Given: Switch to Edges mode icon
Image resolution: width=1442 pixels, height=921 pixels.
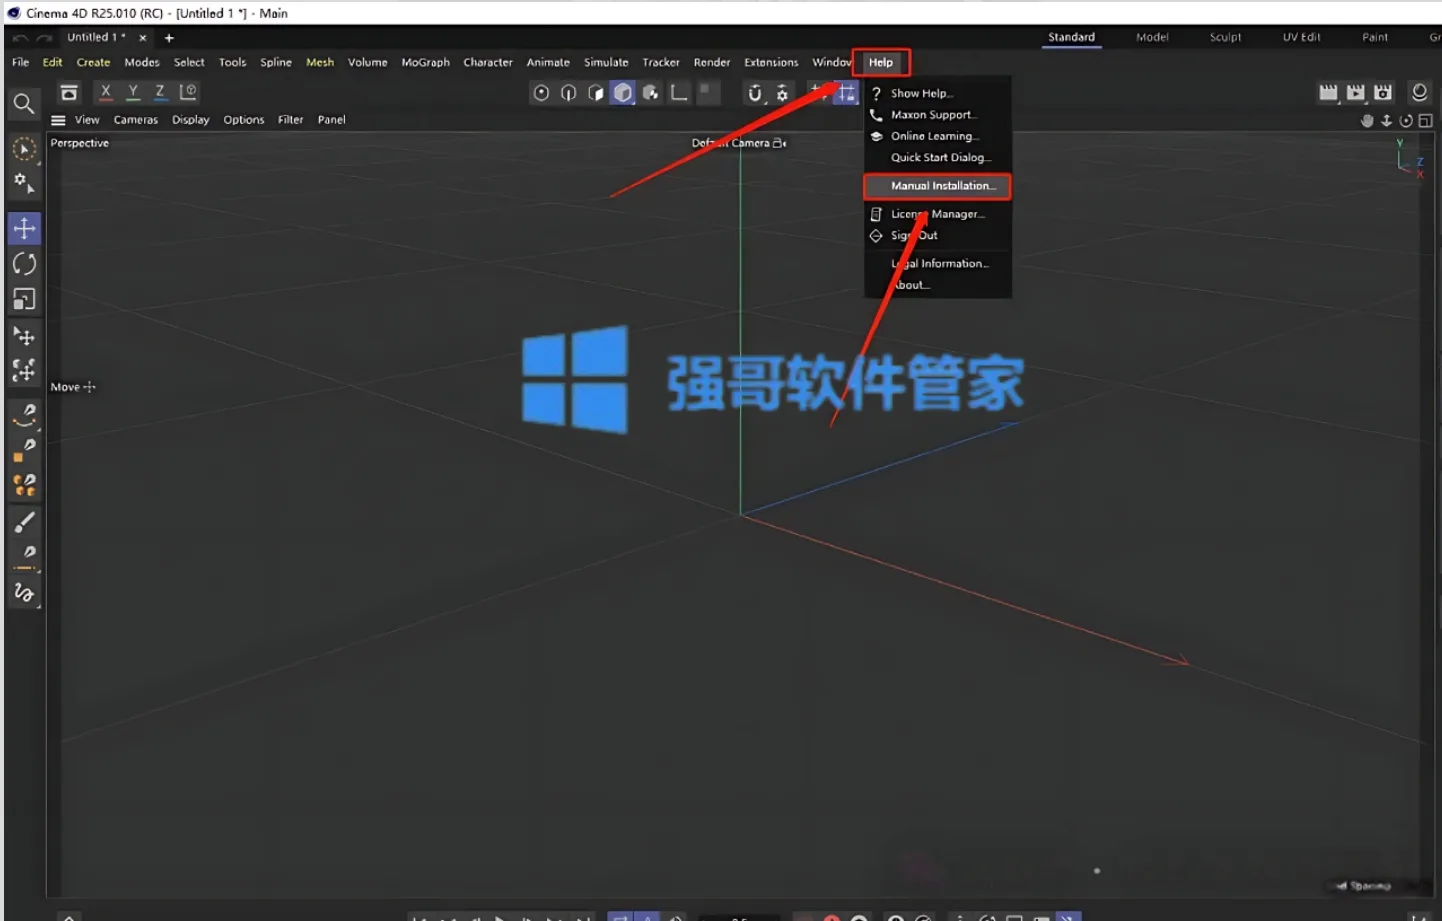Looking at the screenshot, I should [x=568, y=93].
